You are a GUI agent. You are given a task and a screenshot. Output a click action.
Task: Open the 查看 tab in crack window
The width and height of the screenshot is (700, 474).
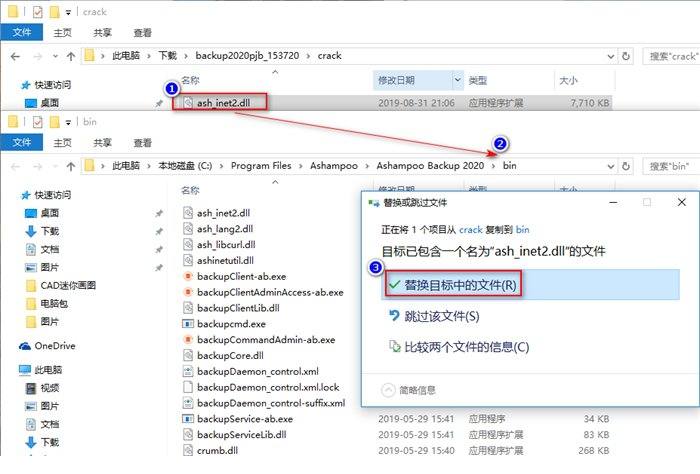142,33
